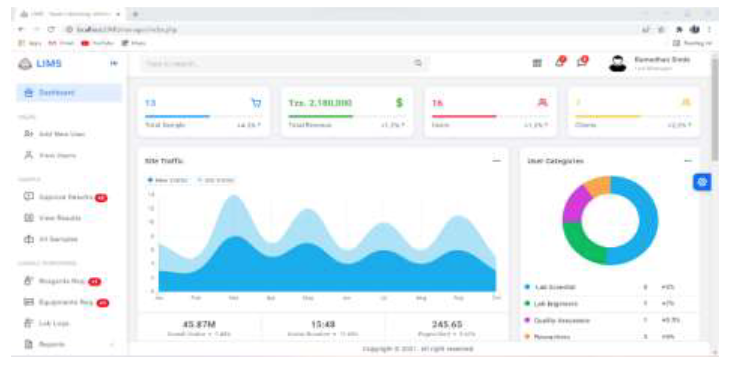This screenshot has width=734, height=370.
Task: Click the Approve Results chat icon
Action: click(29, 196)
